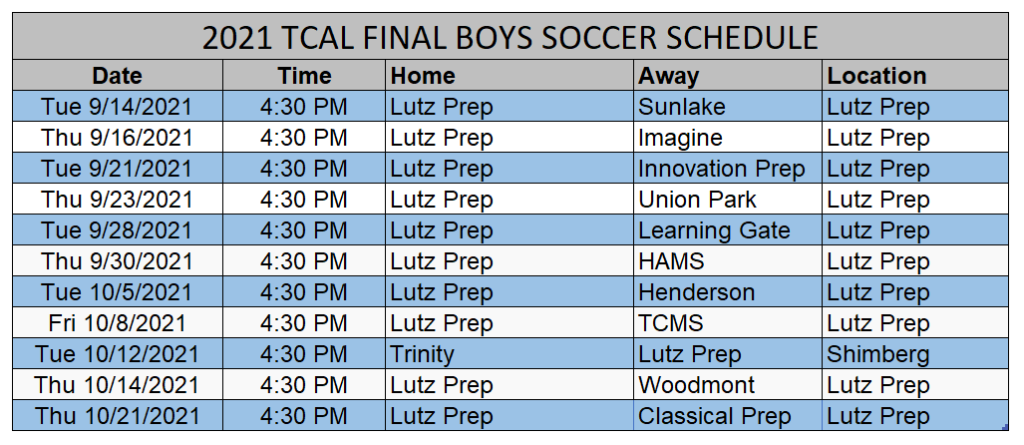Select the Classical Prep cell
The image size is (1024, 445).
[x=728, y=415]
